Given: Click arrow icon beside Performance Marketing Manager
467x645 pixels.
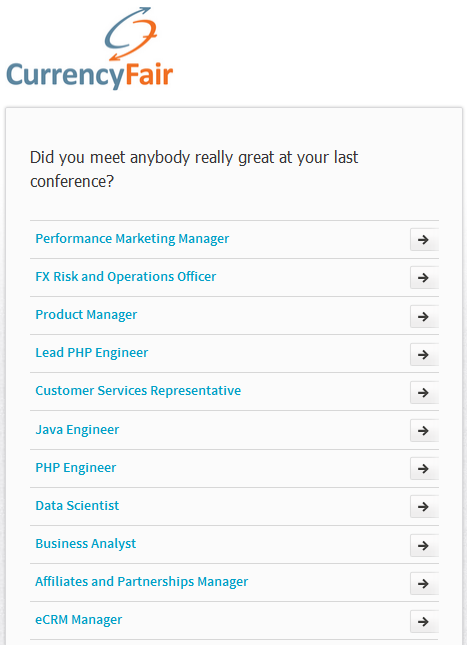Looking at the screenshot, I should (424, 240).
